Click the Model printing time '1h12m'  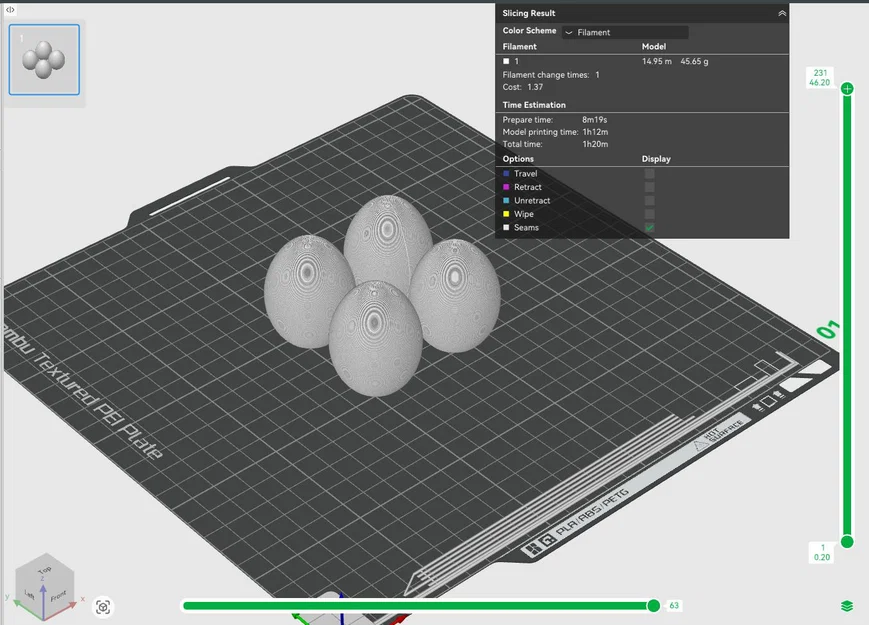pyautogui.click(x=595, y=132)
